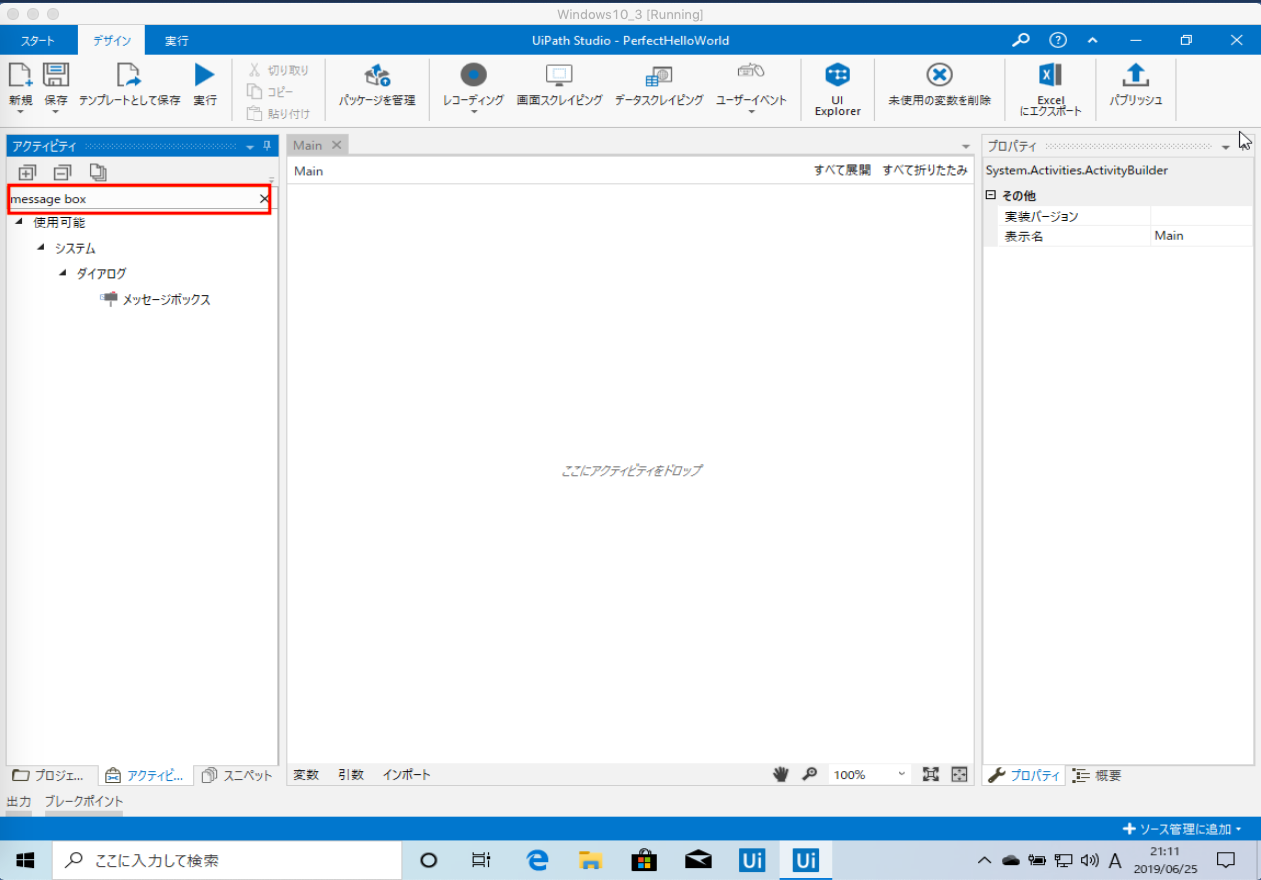The width and height of the screenshot is (1261, 880).
Task: Click the 実装バージョン value field
Action: (1202, 216)
